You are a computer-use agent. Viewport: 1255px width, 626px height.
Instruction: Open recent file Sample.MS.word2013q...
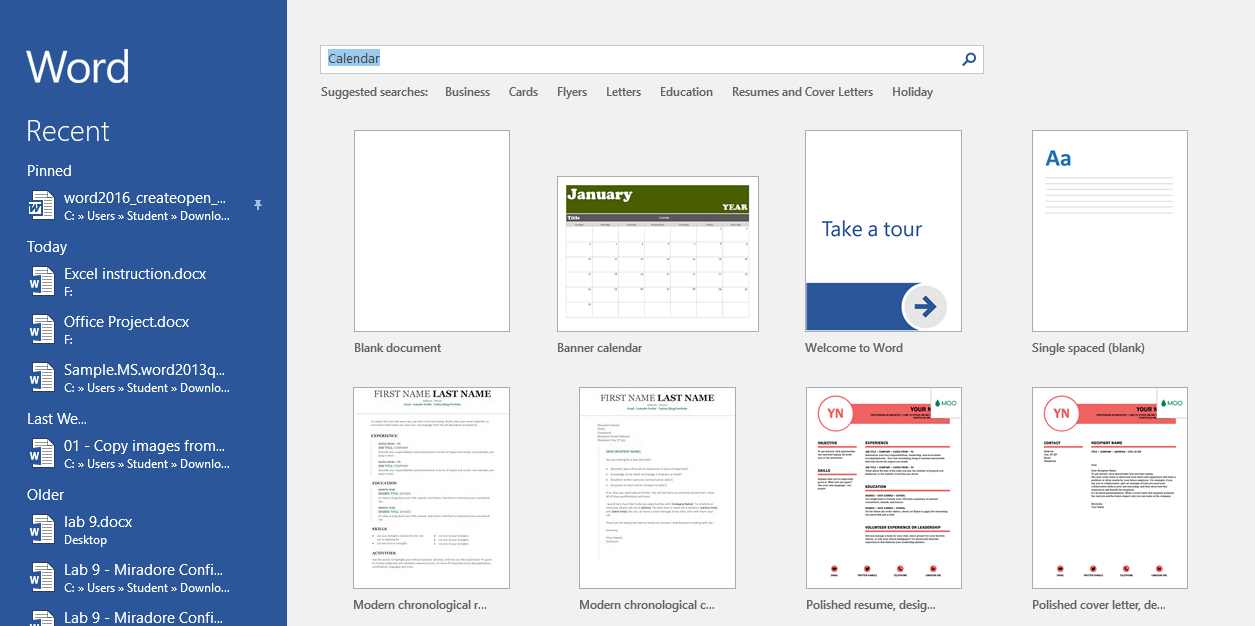(143, 378)
